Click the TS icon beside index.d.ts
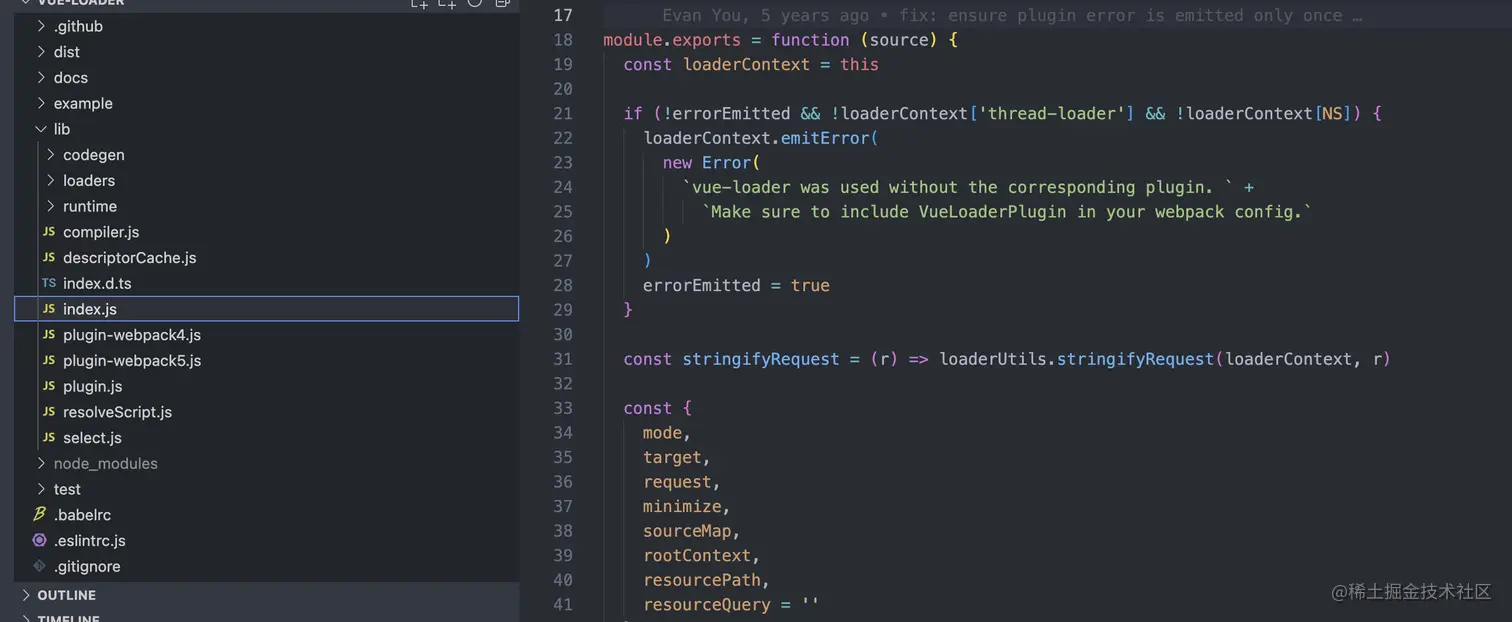Screen dimensions: 1512x622 click(48, 284)
